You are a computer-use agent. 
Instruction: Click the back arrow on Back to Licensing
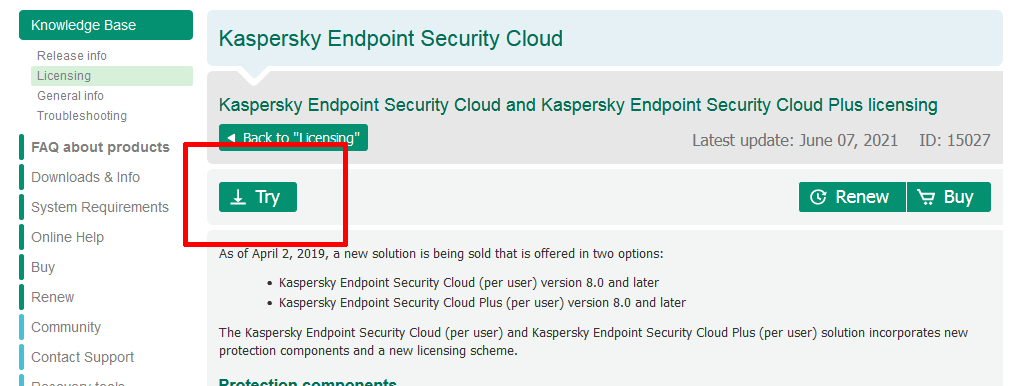click(x=231, y=138)
